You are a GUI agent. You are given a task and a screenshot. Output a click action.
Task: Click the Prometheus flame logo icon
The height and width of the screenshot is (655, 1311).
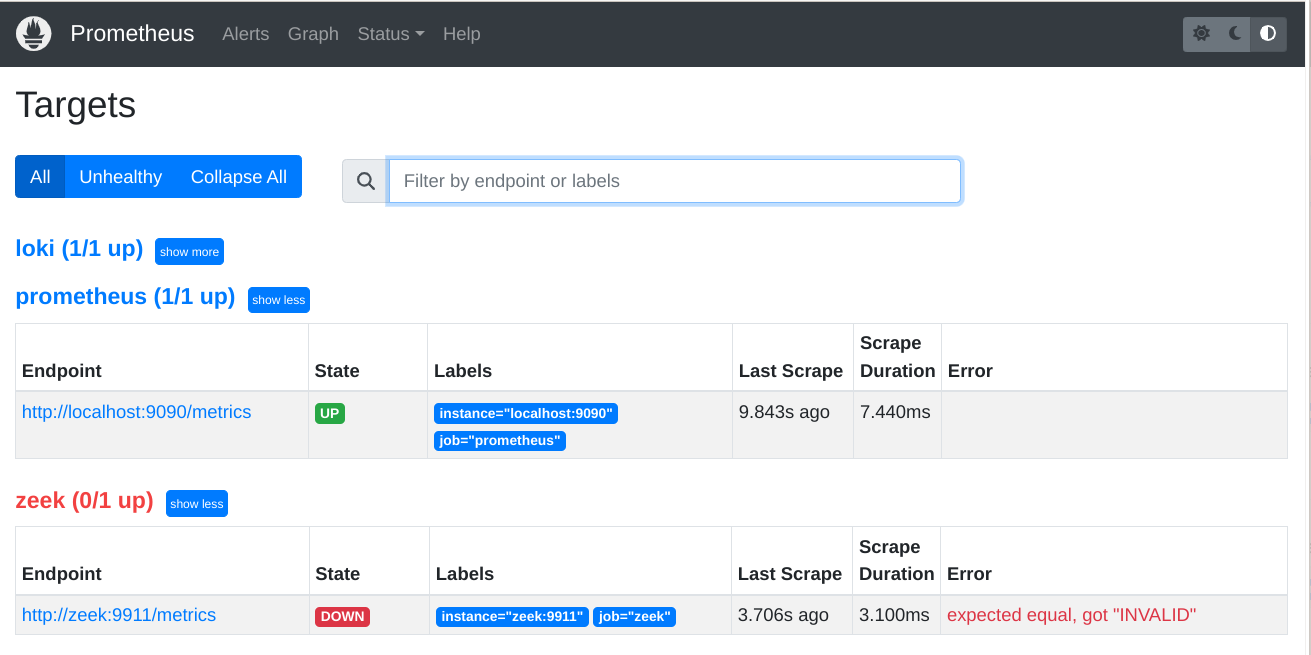coord(34,34)
